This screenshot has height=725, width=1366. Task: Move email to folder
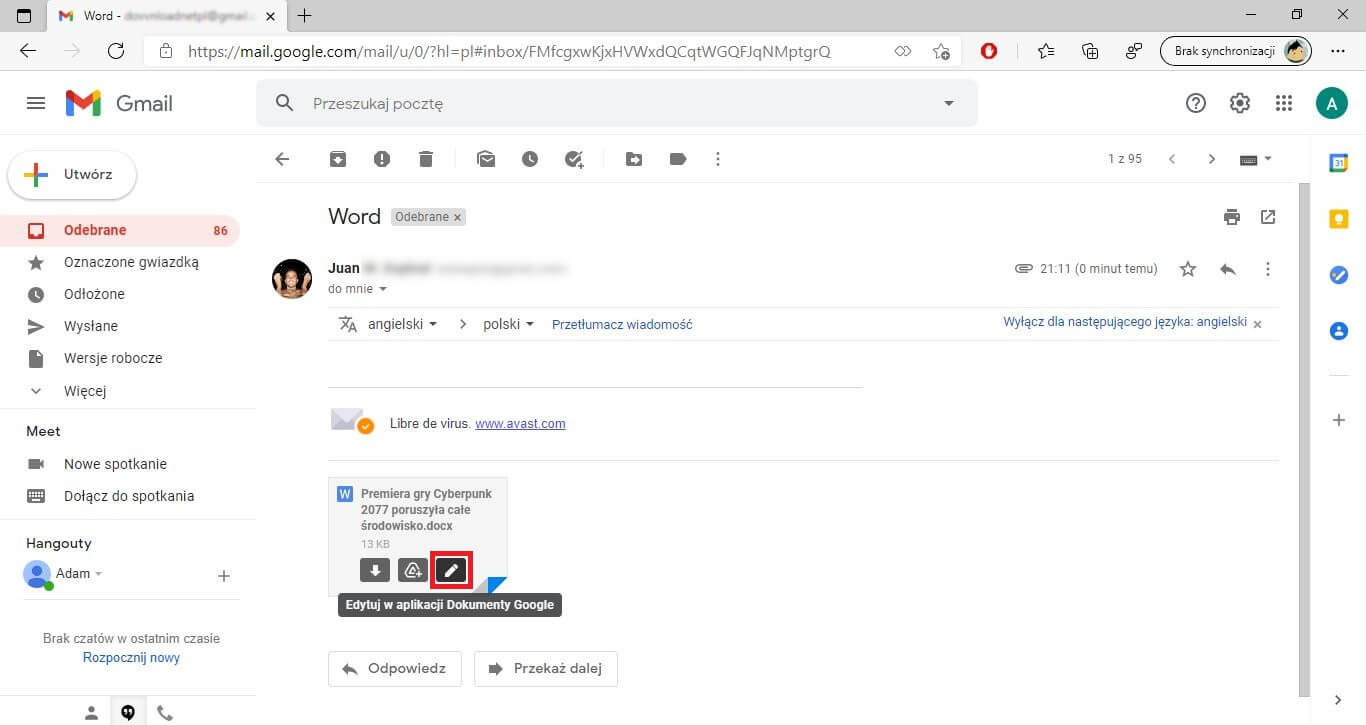pyautogui.click(x=634, y=159)
